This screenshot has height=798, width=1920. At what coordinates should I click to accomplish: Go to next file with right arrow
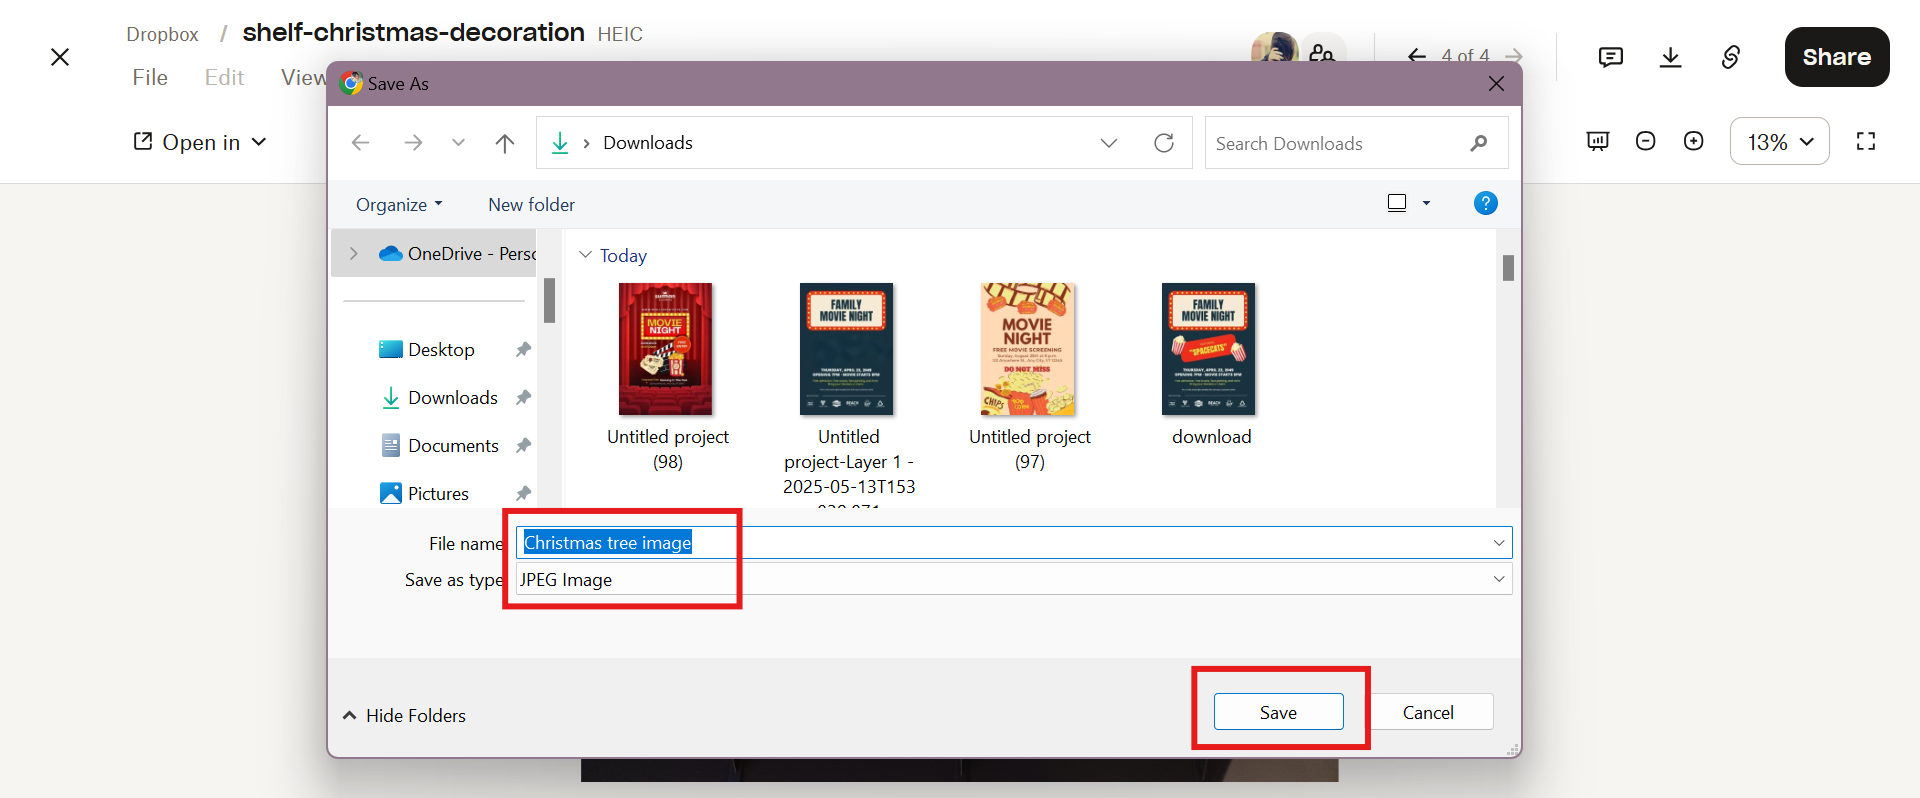(1514, 56)
